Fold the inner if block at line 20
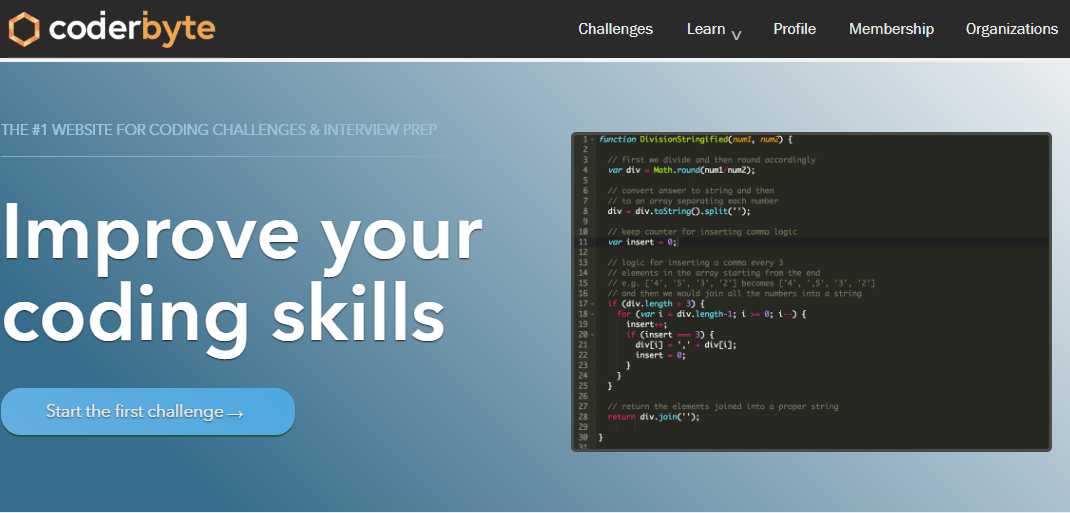Image resolution: width=1070 pixels, height=513 pixels. click(592, 335)
